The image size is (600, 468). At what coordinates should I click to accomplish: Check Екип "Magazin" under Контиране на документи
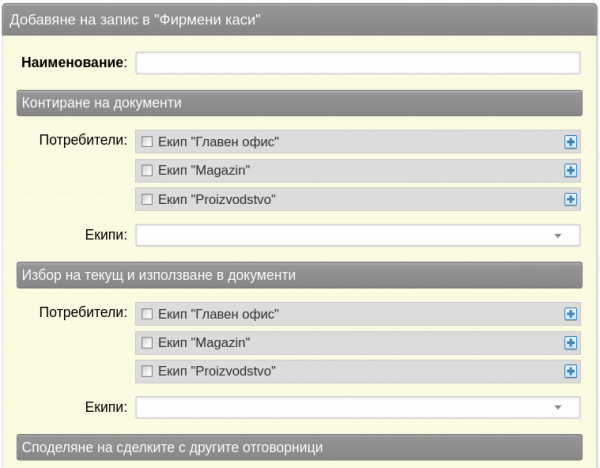click(x=147, y=170)
